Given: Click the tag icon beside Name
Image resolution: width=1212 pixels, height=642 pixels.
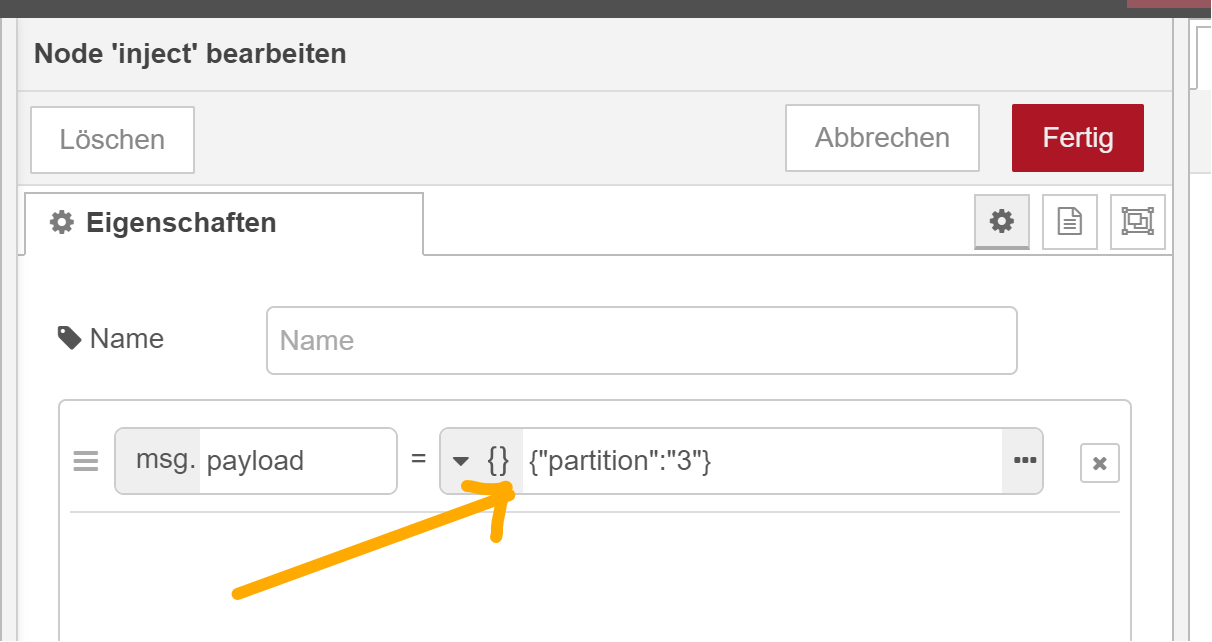Looking at the screenshot, I should [x=69, y=339].
